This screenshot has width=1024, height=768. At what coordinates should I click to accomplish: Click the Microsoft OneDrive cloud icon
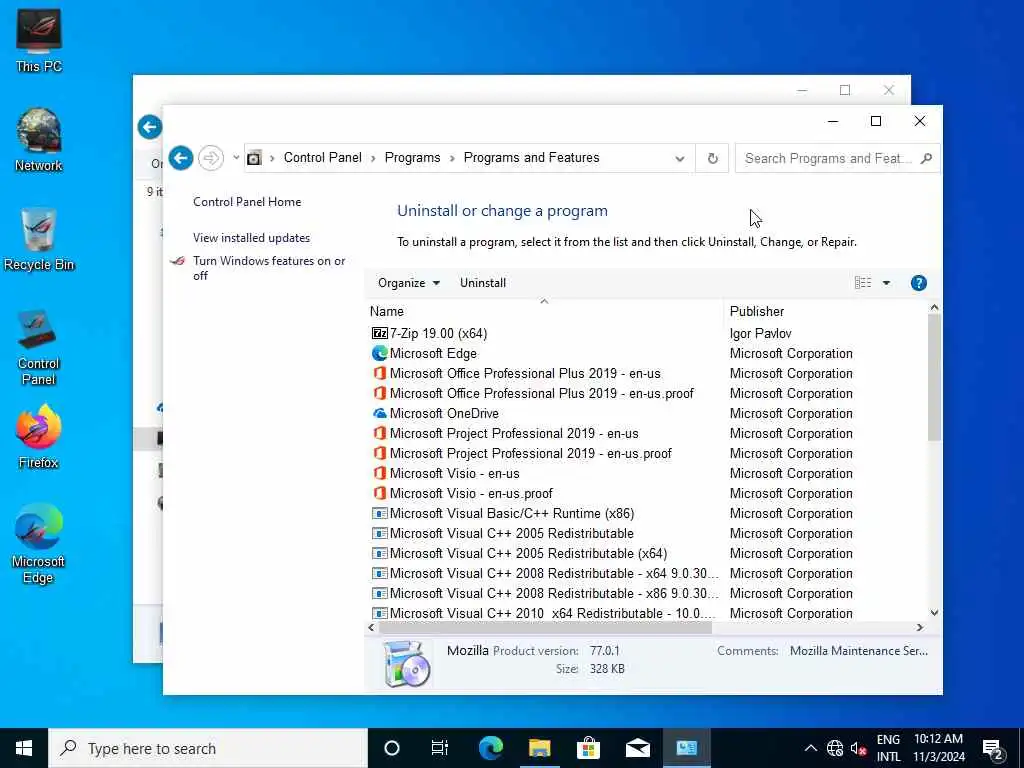tap(379, 413)
